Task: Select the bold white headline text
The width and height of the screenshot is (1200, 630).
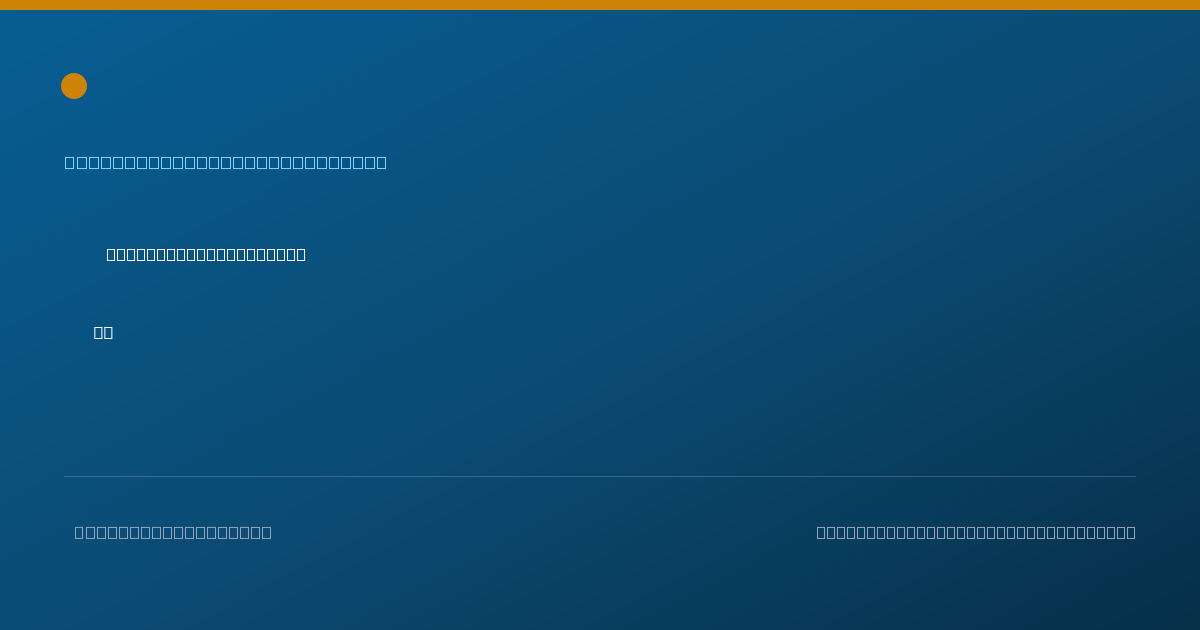Action: [206, 254]
